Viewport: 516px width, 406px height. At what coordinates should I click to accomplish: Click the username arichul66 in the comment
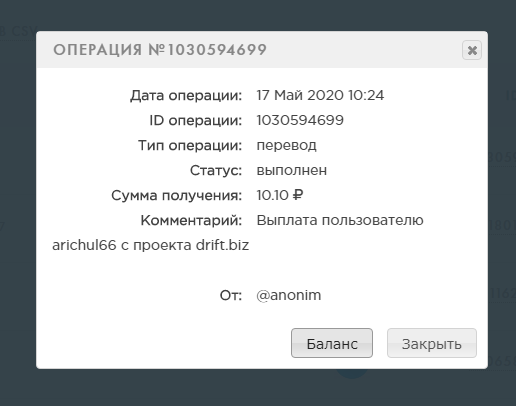click(84, 245)
